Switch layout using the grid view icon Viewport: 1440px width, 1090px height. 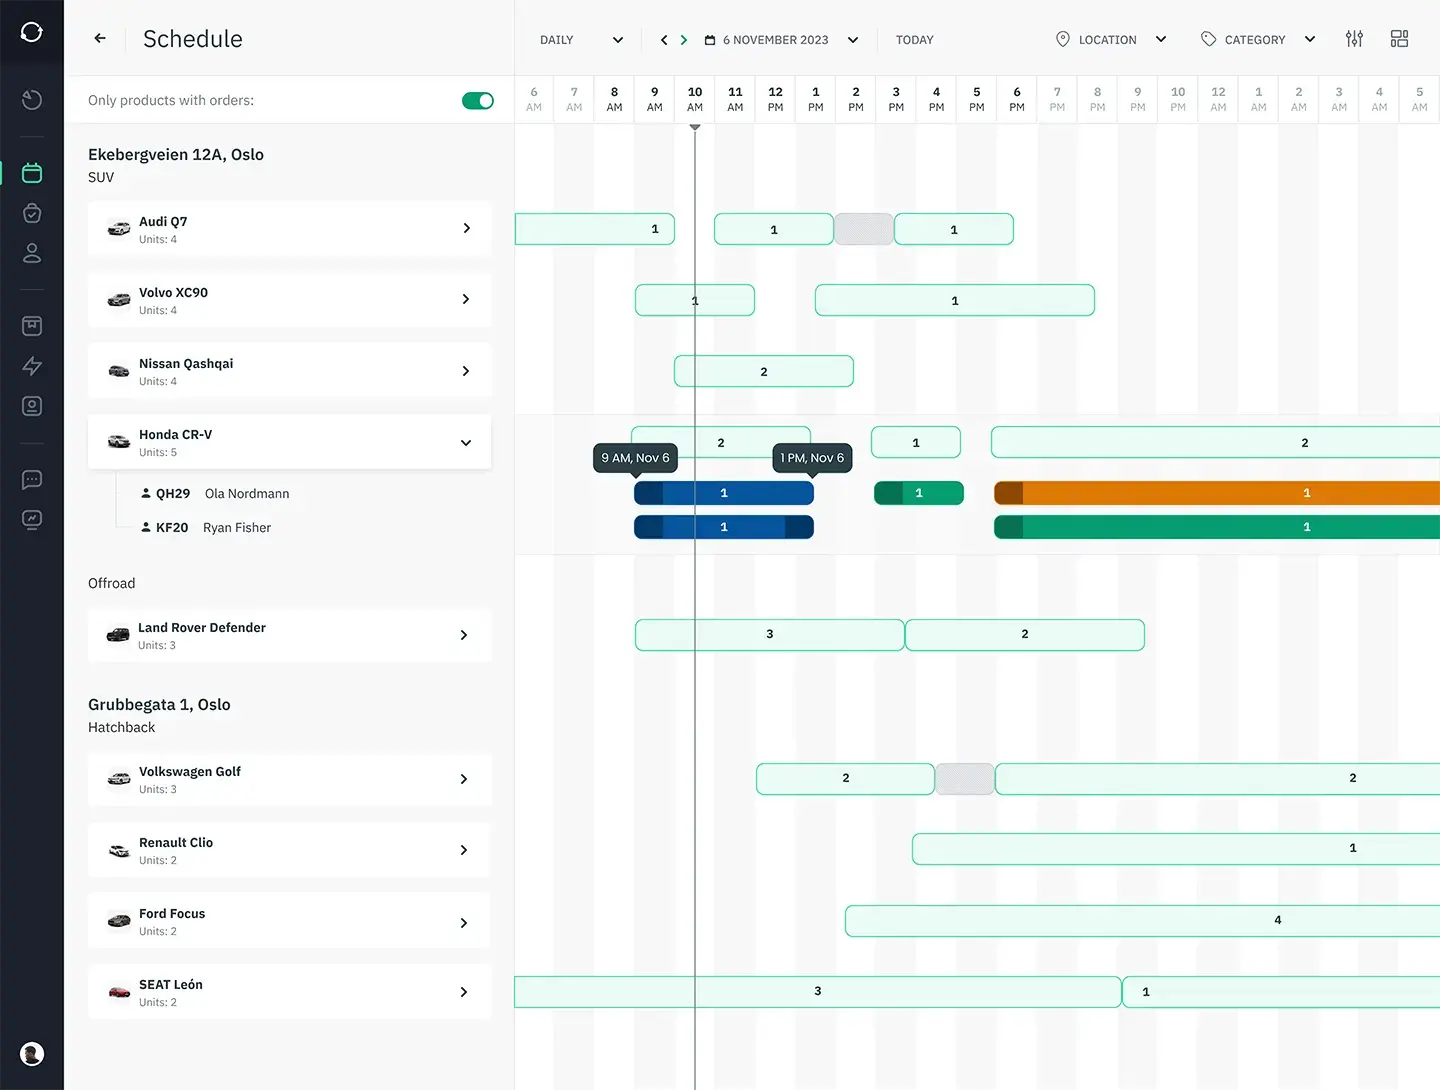tap(1399, 39)
